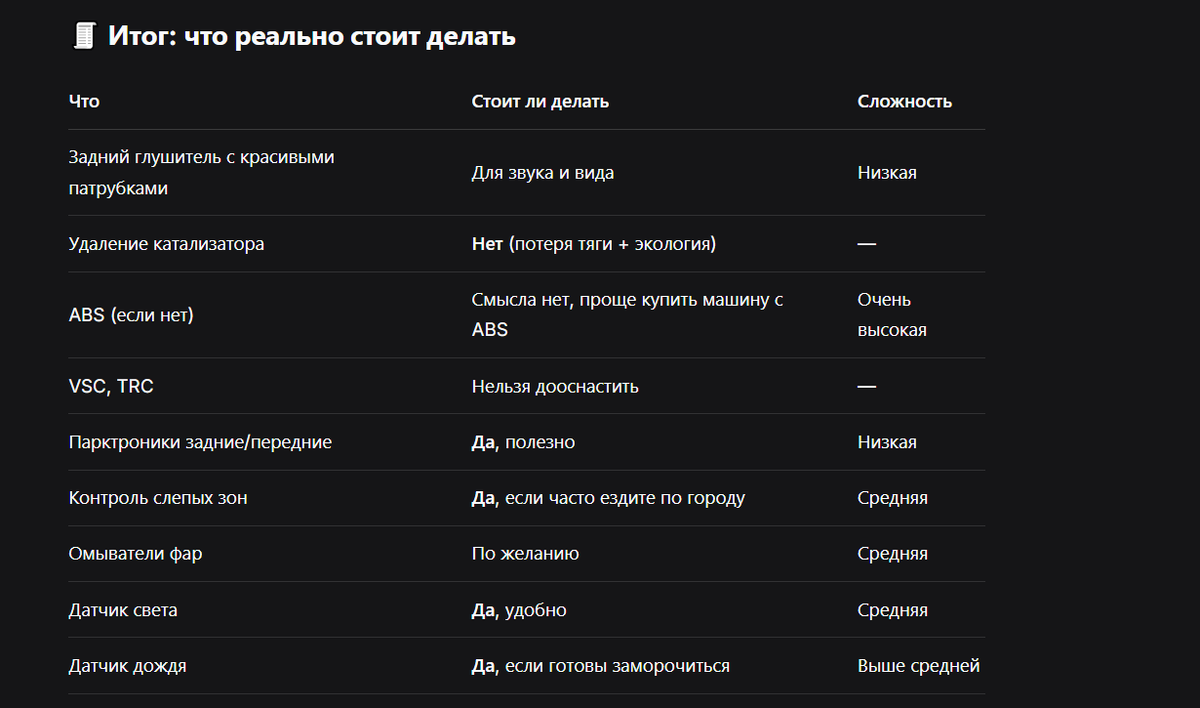
Task: Click the "VSC, TRC" row label
Action: tap(111, 386)
